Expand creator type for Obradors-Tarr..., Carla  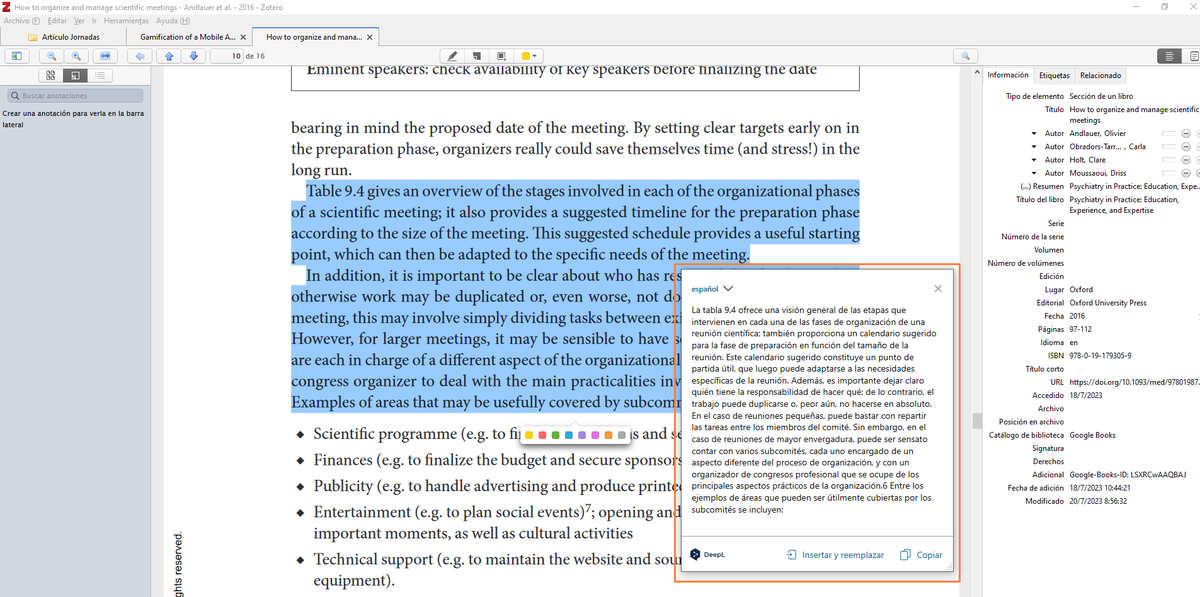pos(1034,147)
